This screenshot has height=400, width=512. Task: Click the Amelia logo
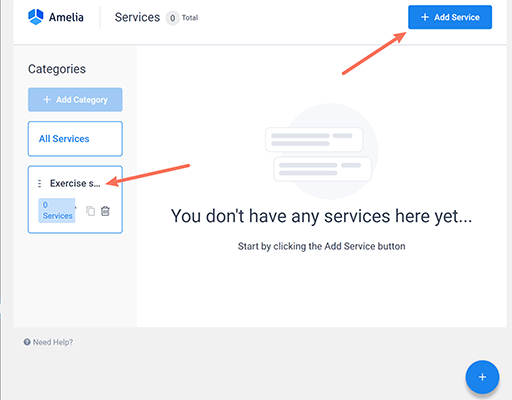pyautogui.click(x=56, y=17)
